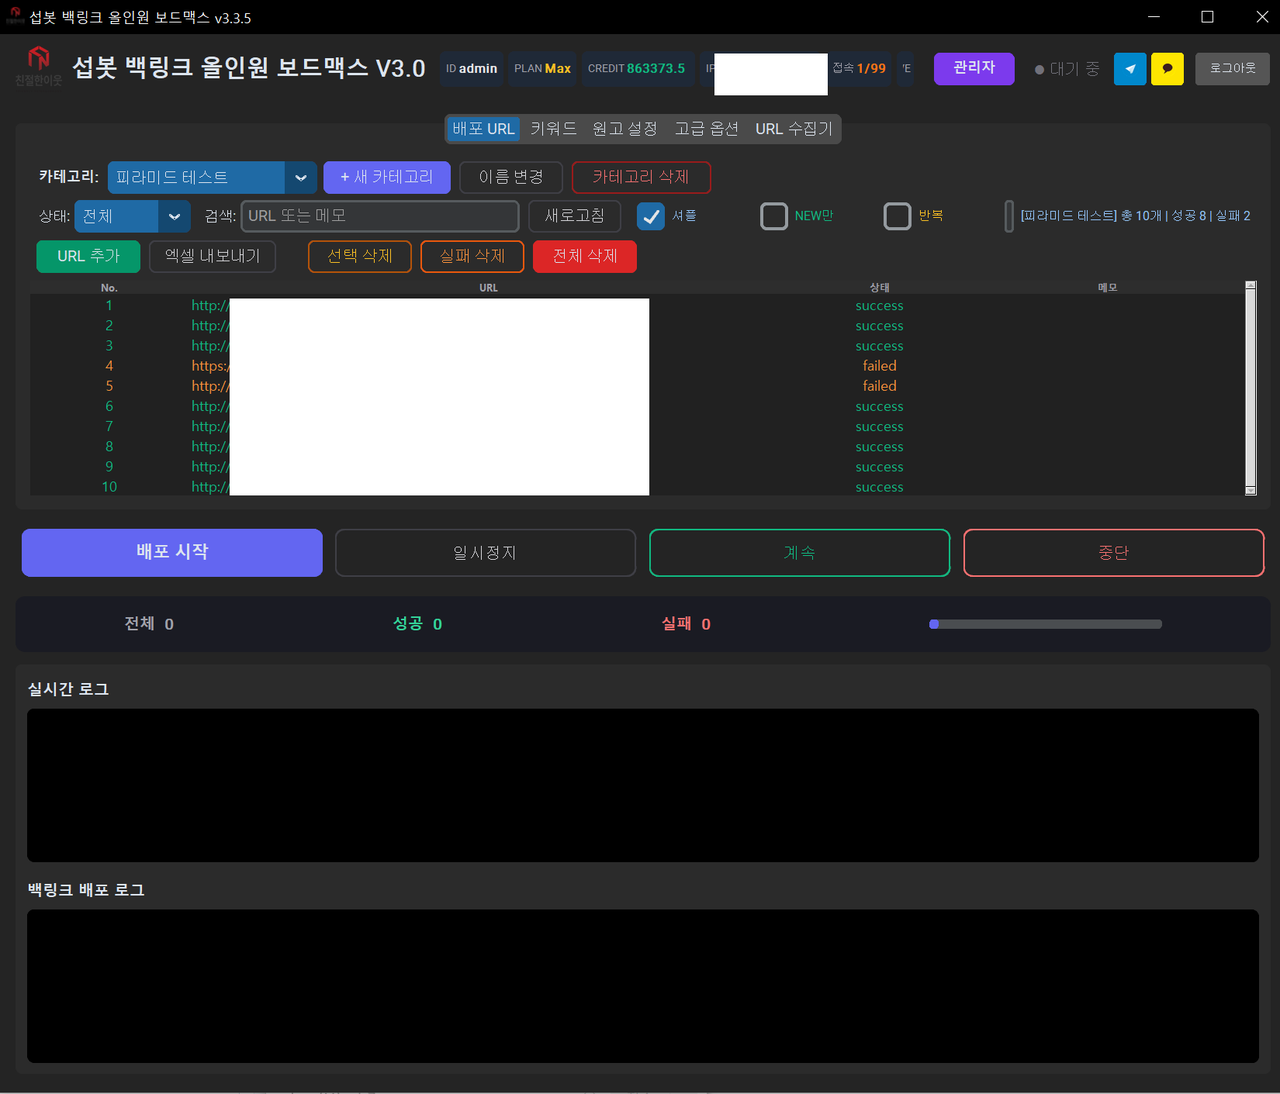Enable the NEW만 checkbox
Image resolution: width=1280 pixels, height=1094 pixels.
point(774,216)
